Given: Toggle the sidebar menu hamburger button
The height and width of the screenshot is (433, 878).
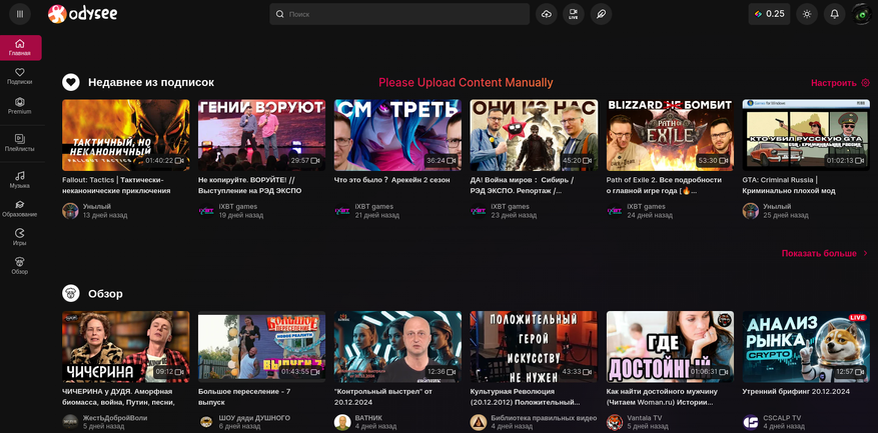Looking at the screenshot, I should coord(20,14).
